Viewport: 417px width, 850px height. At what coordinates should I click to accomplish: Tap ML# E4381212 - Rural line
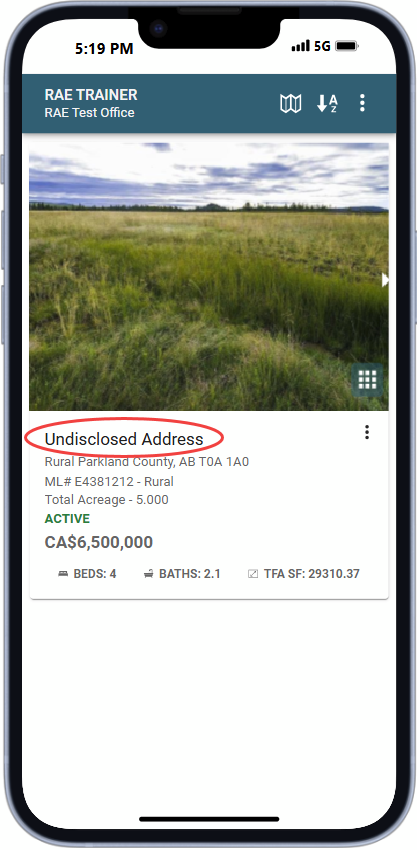tap(109, 481)
